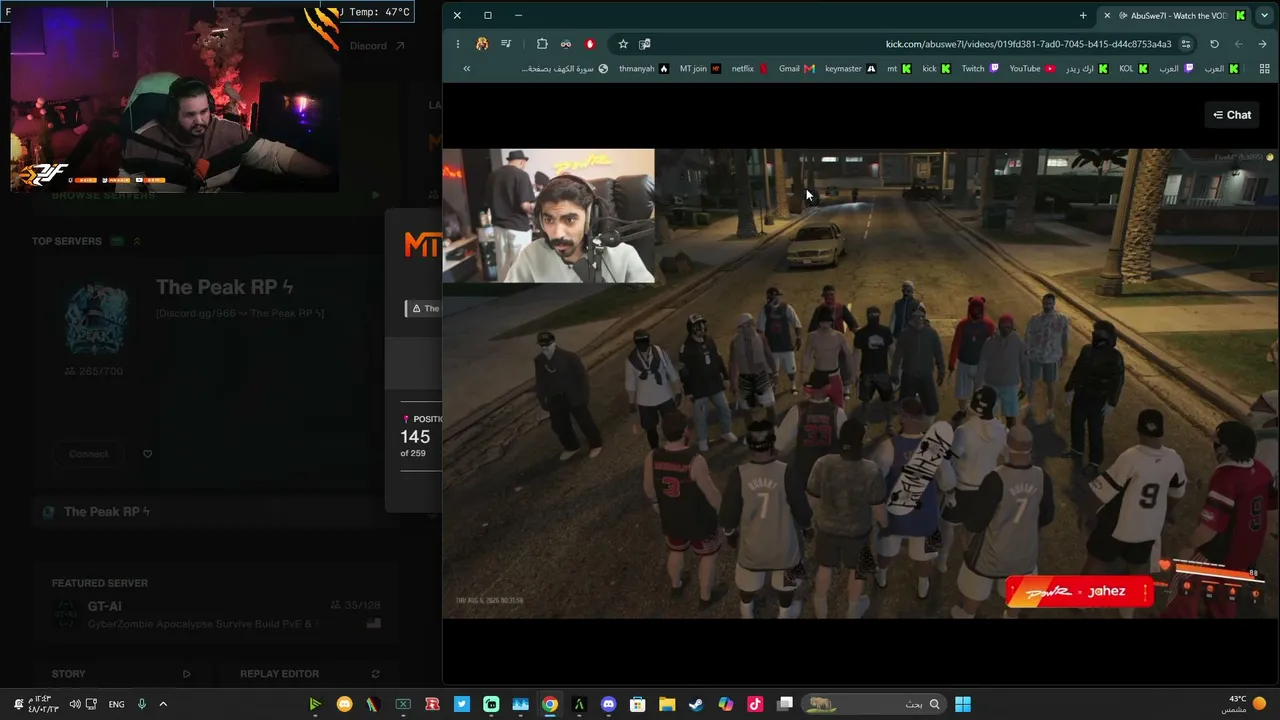Viewport: 1280px width, 720px height.
Task: Open the Extensions puzzle icon
Action: (542, 44)
